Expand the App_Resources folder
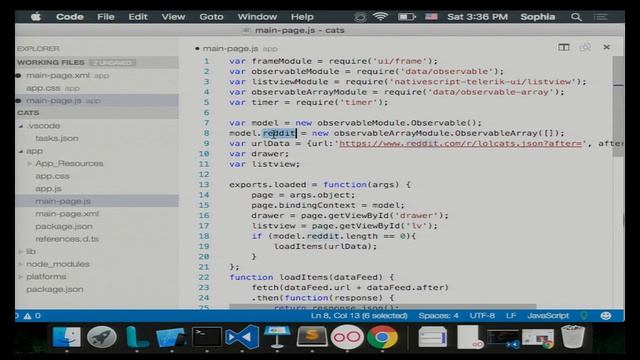Screen dimensions: 640x360 point(29,164)
